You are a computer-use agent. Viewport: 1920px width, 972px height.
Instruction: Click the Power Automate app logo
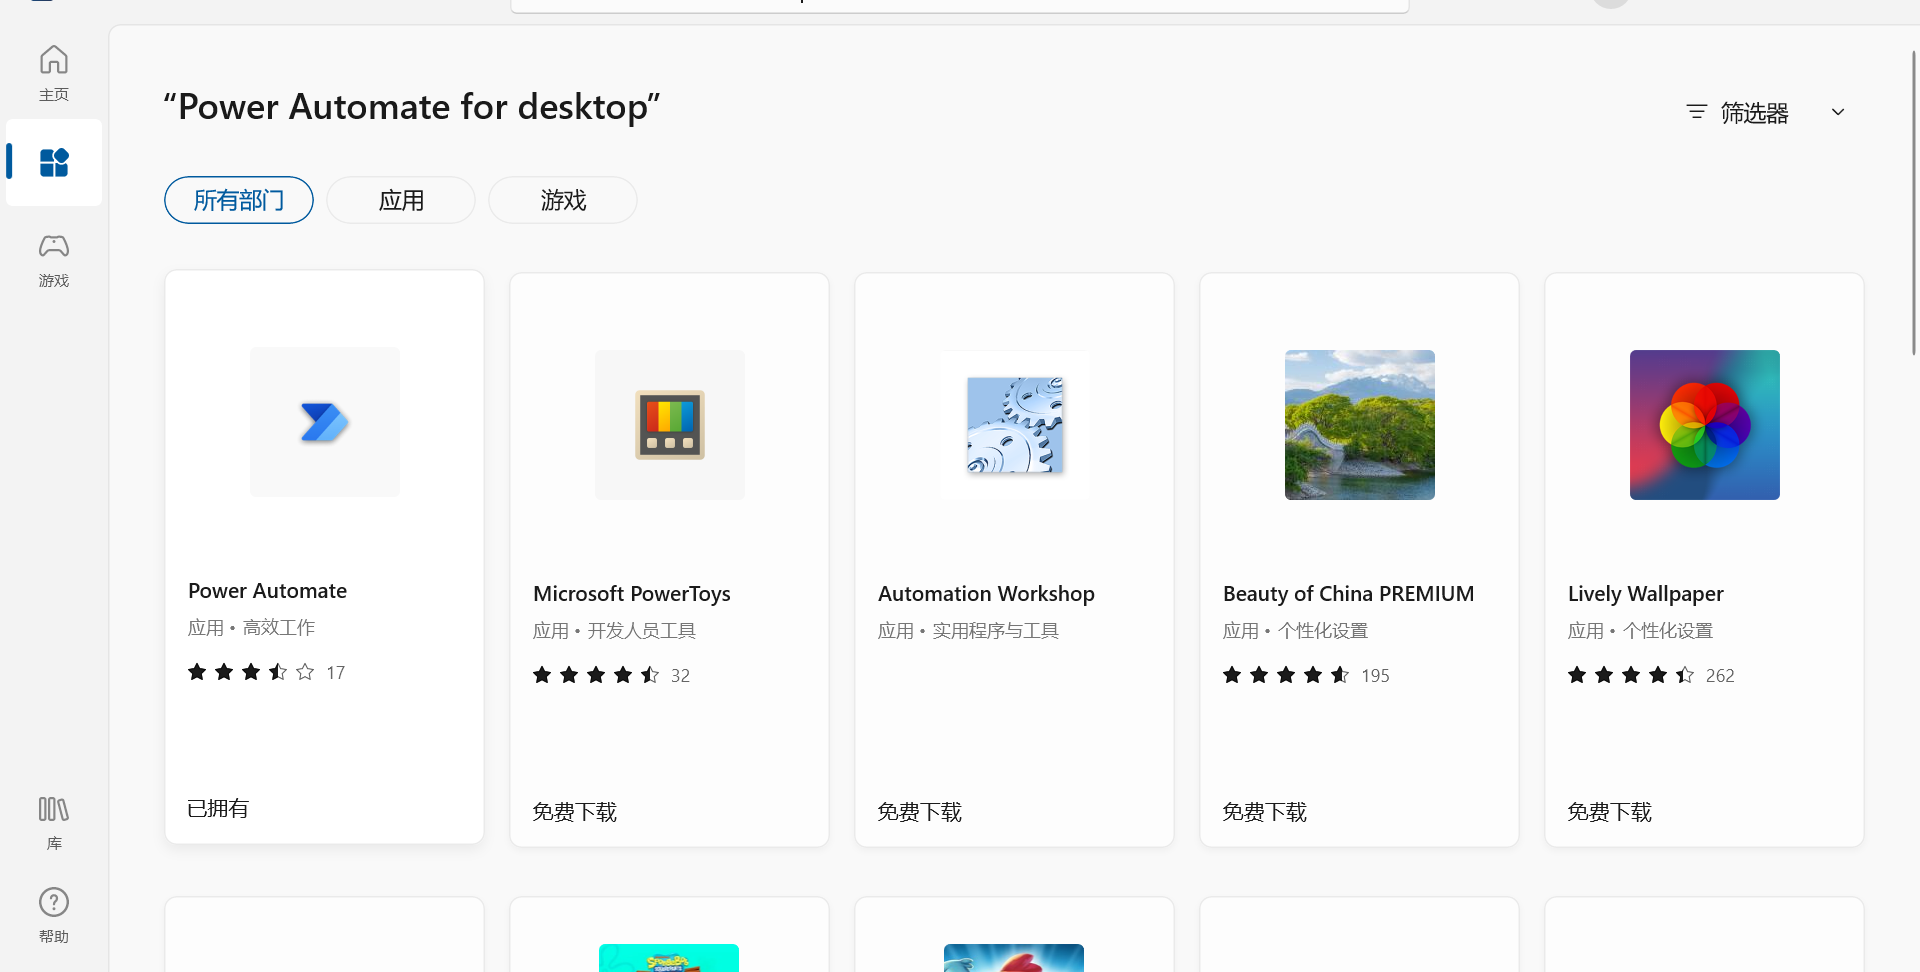point(324,421)
